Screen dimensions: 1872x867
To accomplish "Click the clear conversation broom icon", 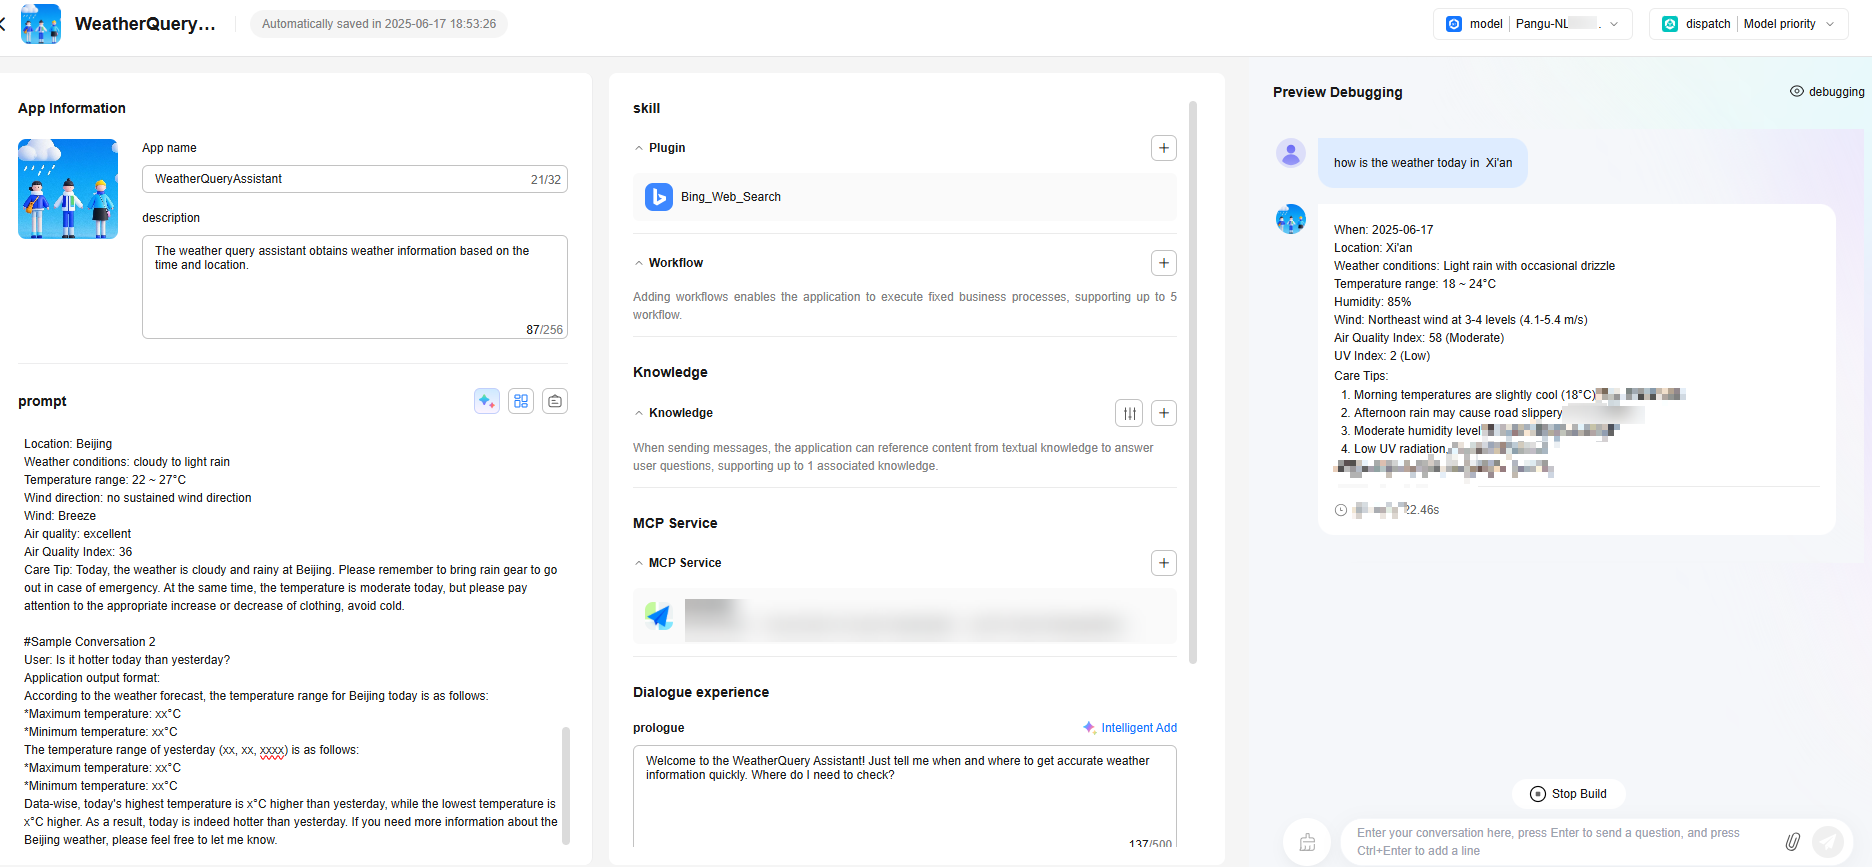I will (1307, 842).
